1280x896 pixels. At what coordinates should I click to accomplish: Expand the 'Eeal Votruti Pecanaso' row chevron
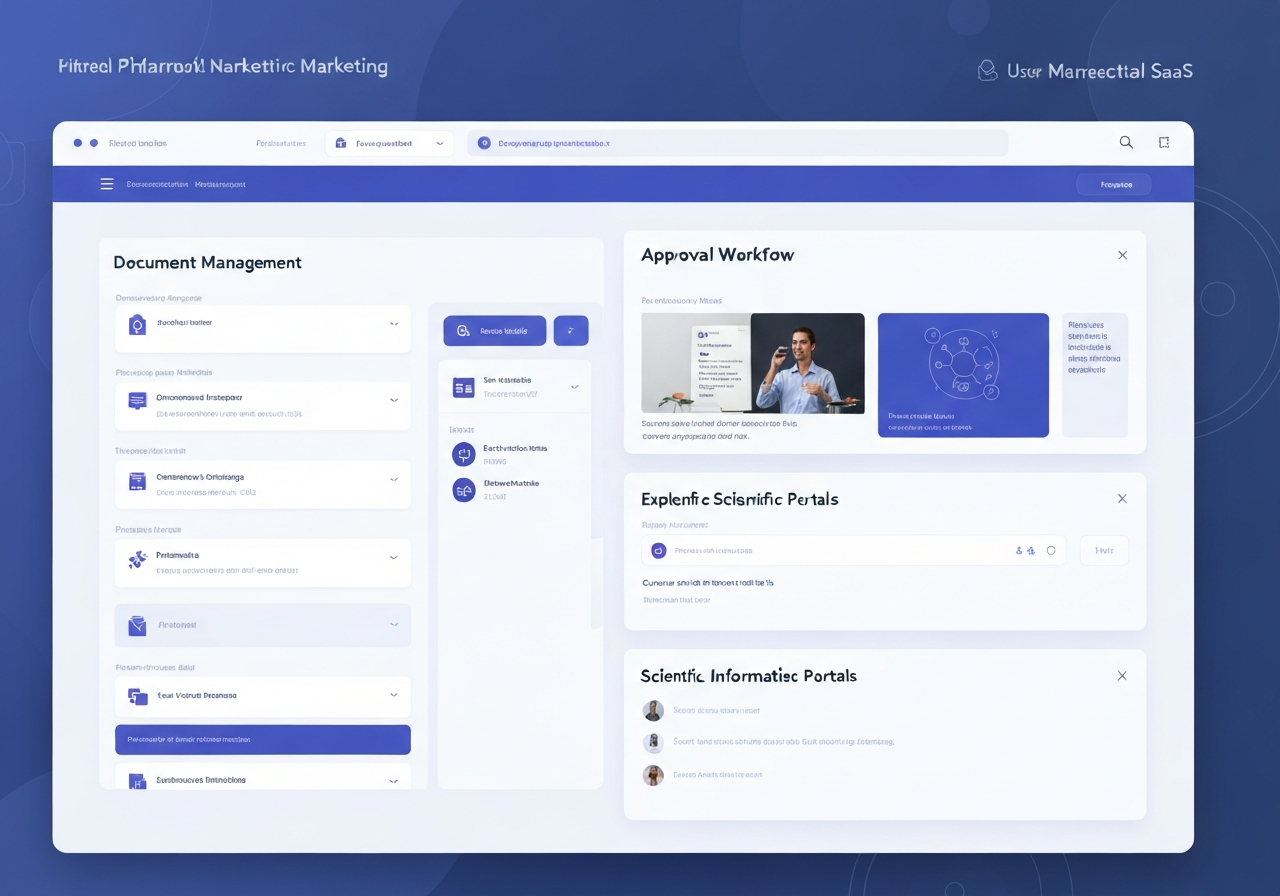pyautogui.click(x=393, y=695)
